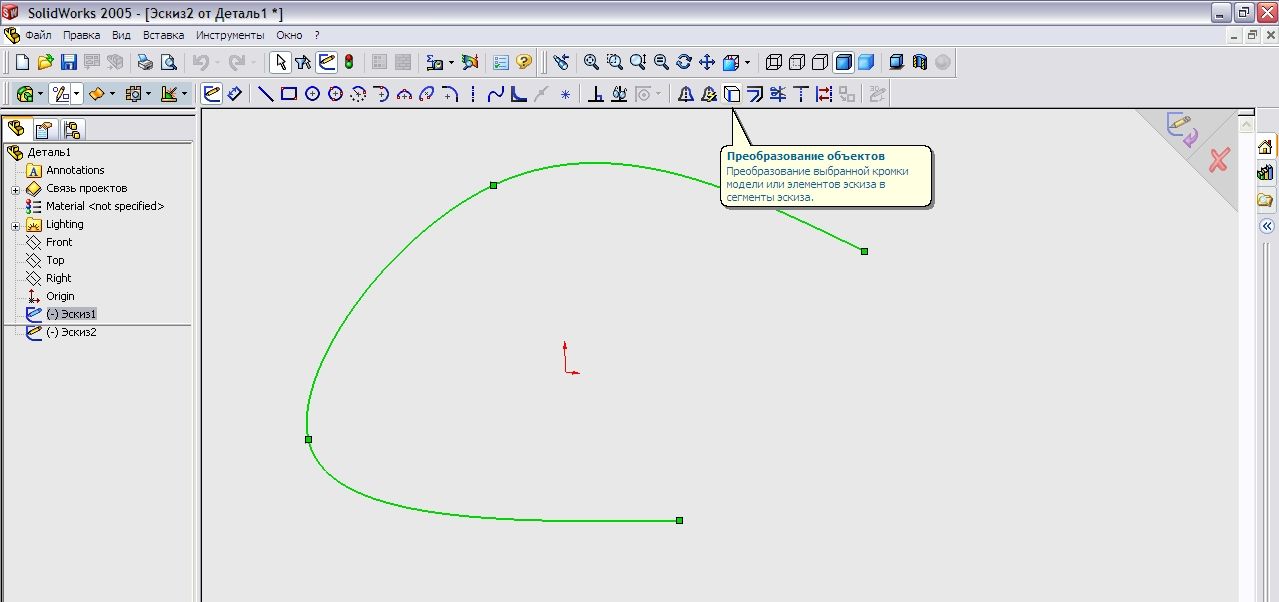This screenshot has width=1279, height=602.
Task: Click the Trim Entities icon
Action: coord(778,94)
